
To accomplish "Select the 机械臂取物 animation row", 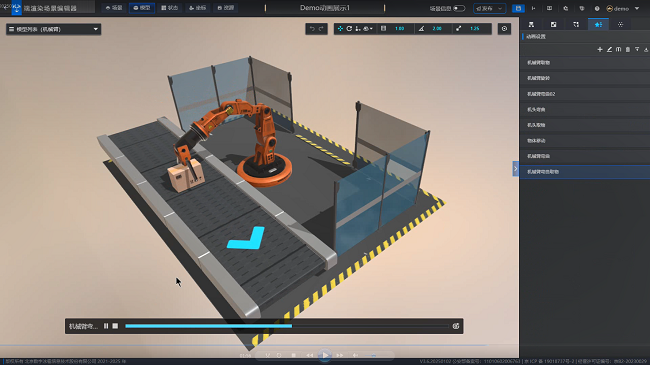I will click(585, 63).
